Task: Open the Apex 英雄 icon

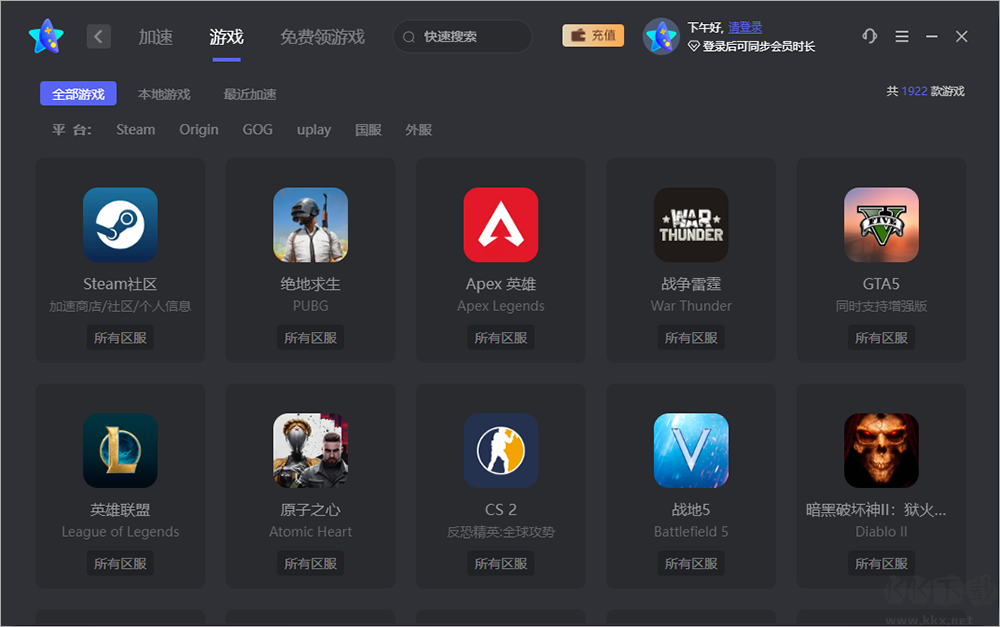Action: [x=501, y=225]
